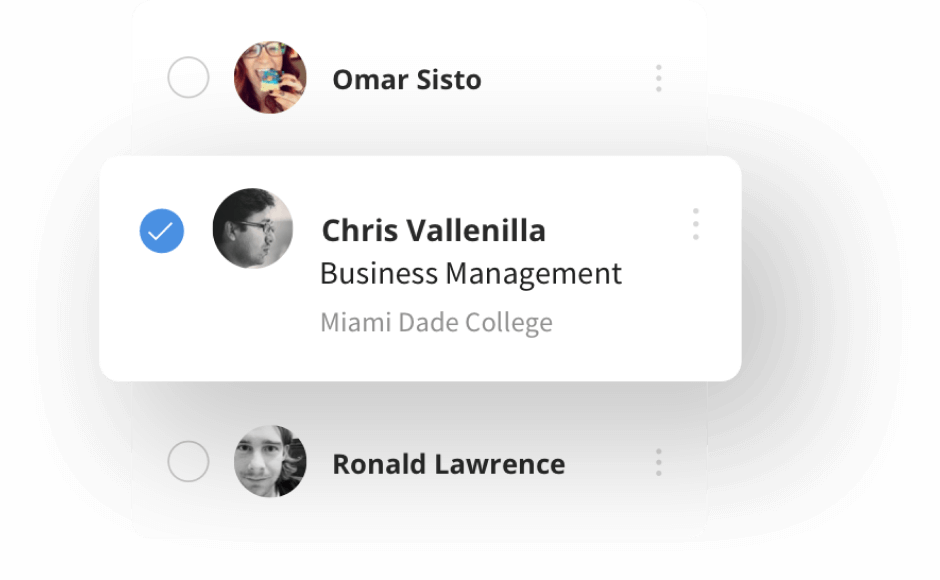Click the empty circle left of Ronald's photo
The width and height of the screenshot is (940, 580).
click(188, 462)
